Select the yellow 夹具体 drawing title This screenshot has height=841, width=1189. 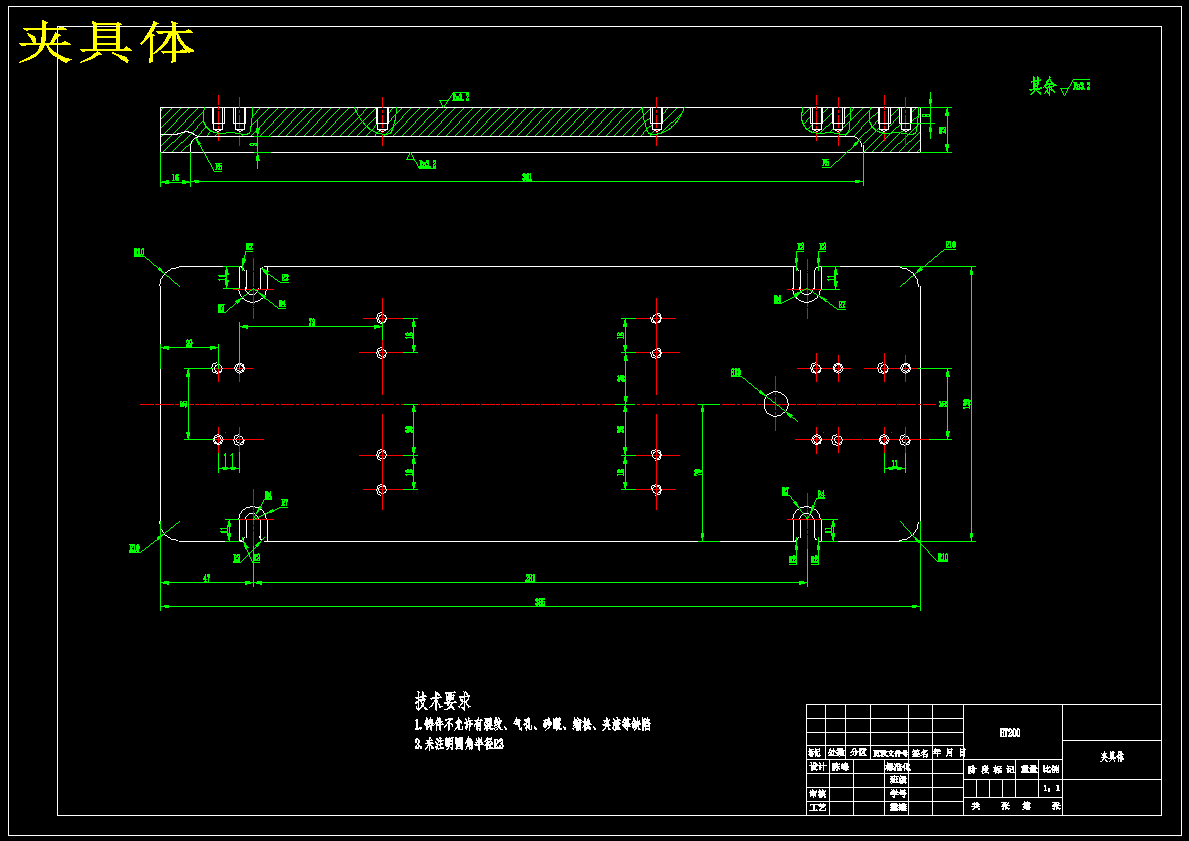(x=106, y=43)
